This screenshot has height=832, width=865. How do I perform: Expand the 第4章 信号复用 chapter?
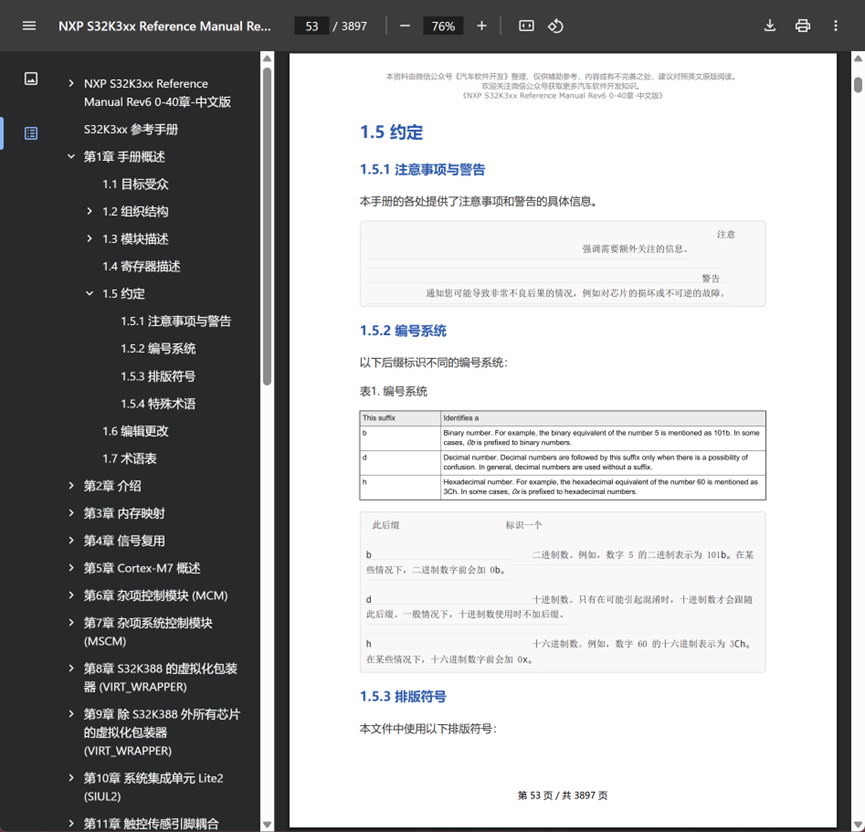tap(71, 540)
